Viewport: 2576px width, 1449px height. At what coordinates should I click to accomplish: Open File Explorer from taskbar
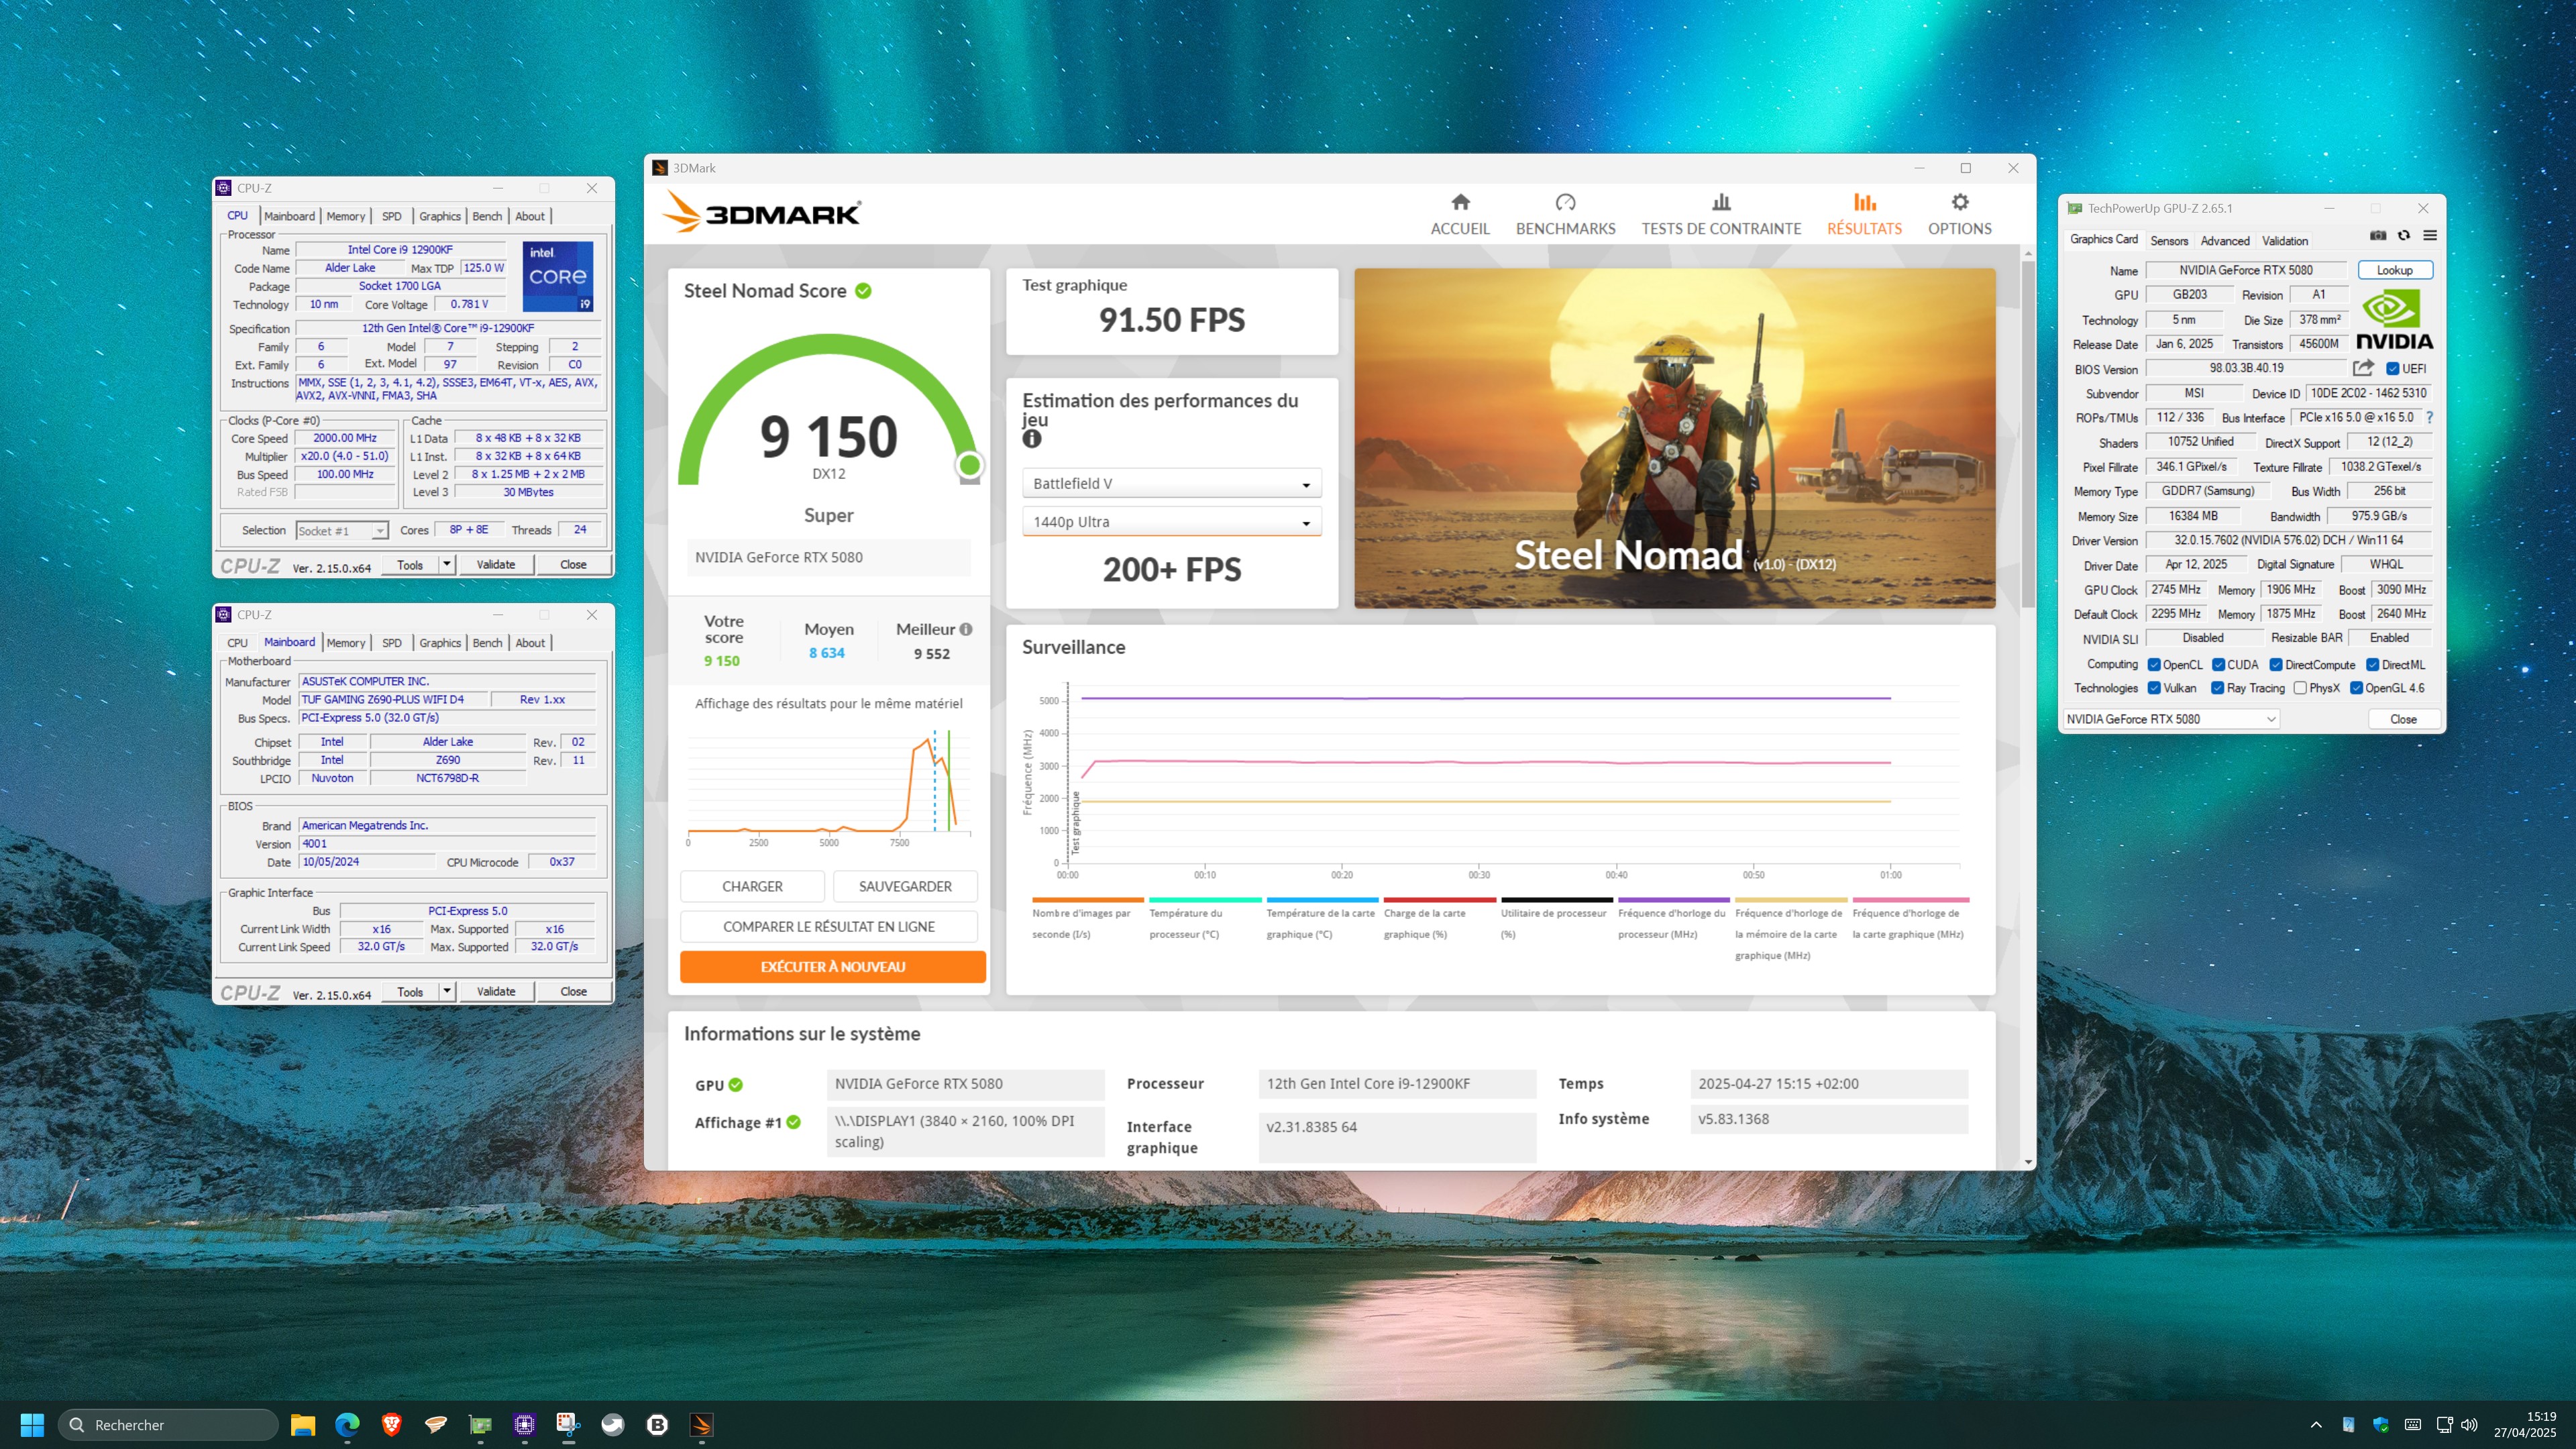tap(302, 1424)
